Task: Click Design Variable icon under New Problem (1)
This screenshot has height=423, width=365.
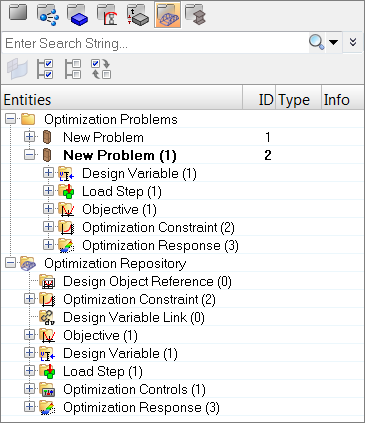Action: click(66, 173)
